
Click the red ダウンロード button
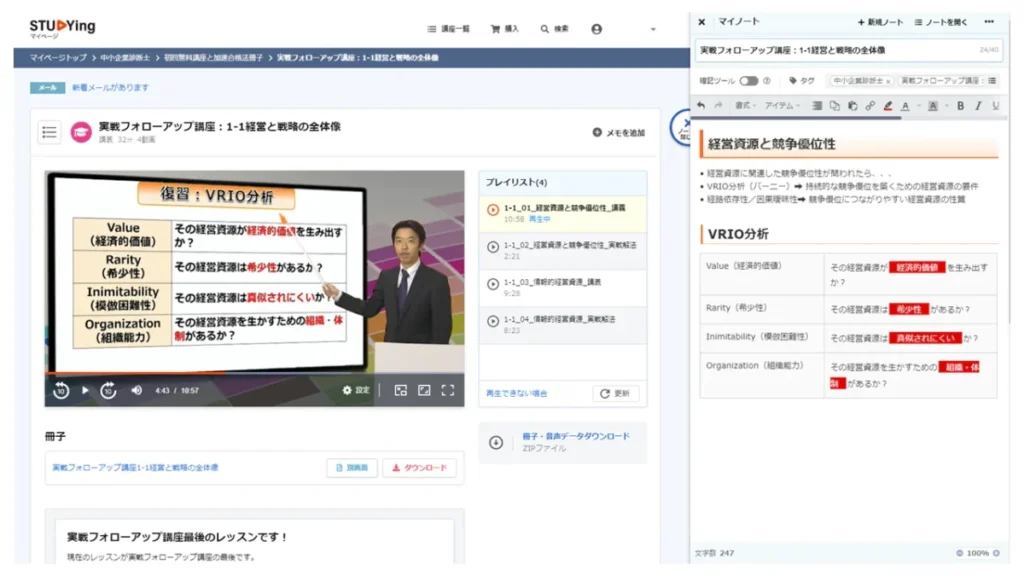pos(419,468)
